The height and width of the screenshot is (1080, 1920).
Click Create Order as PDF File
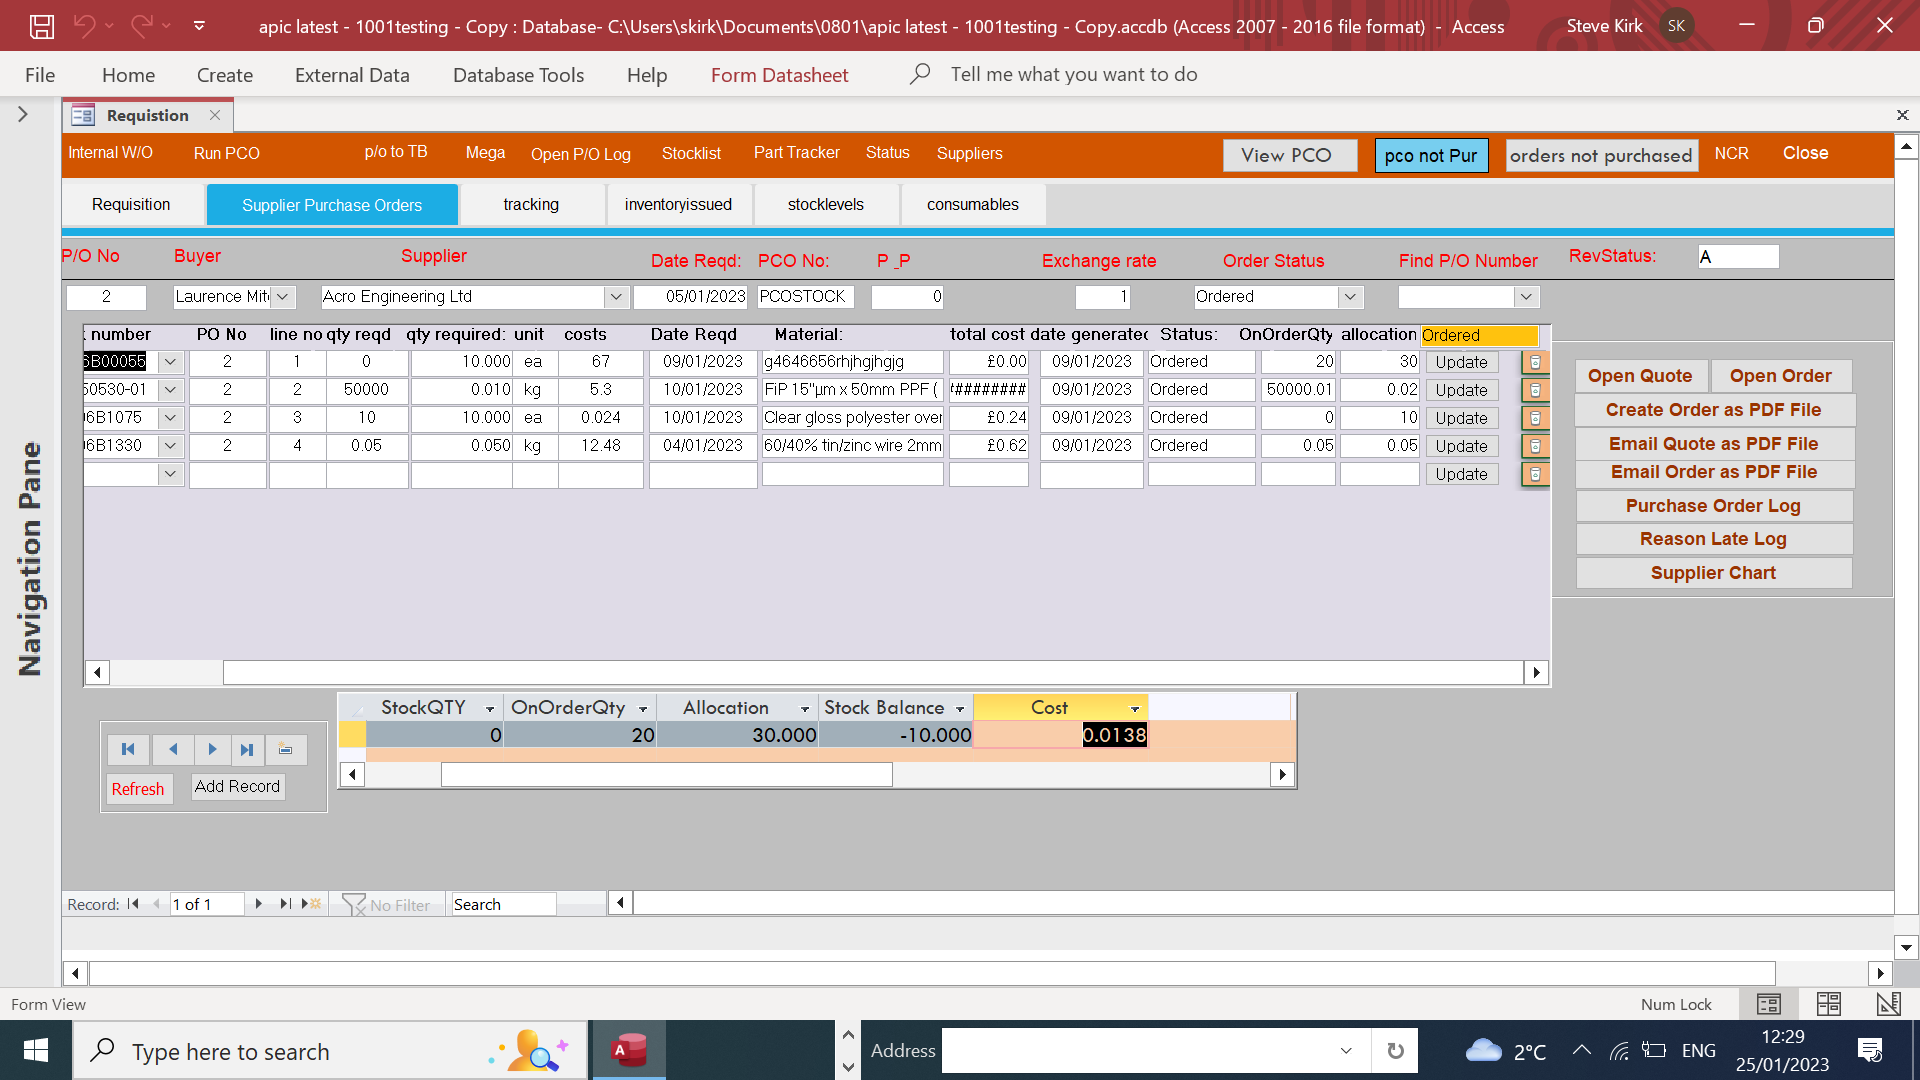(1714, 410)
